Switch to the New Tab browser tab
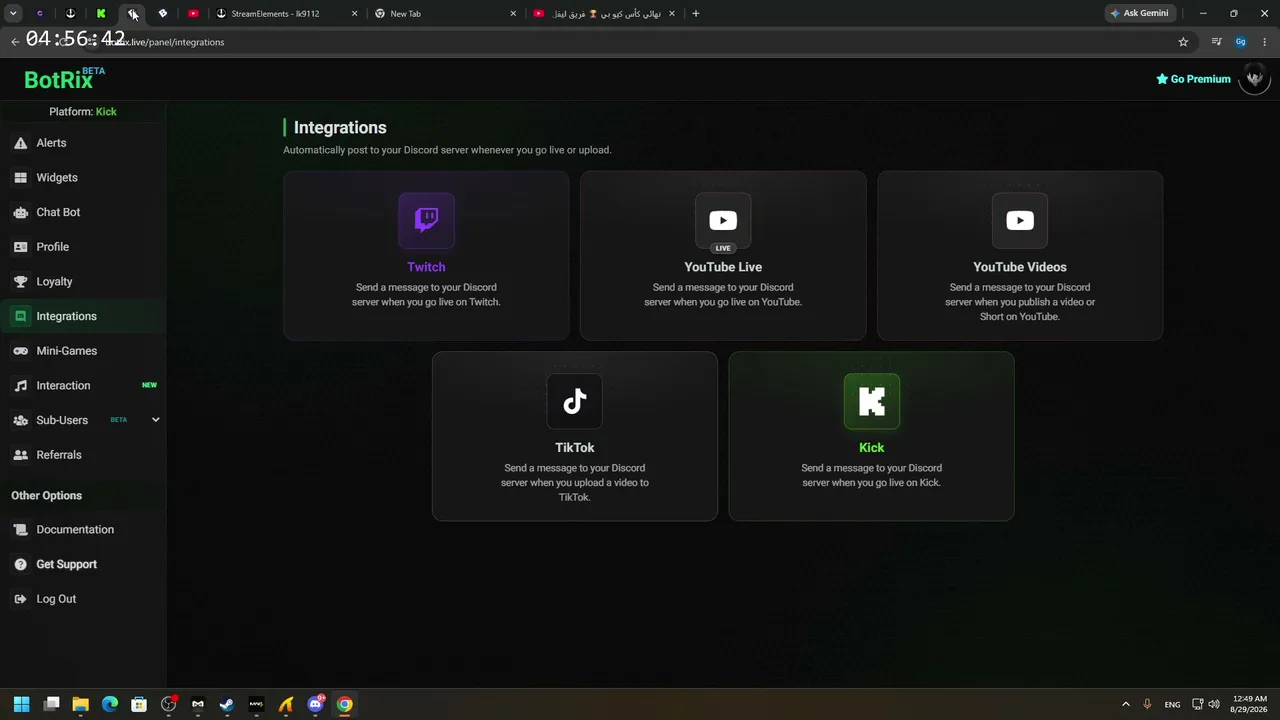 pos(445,14)
